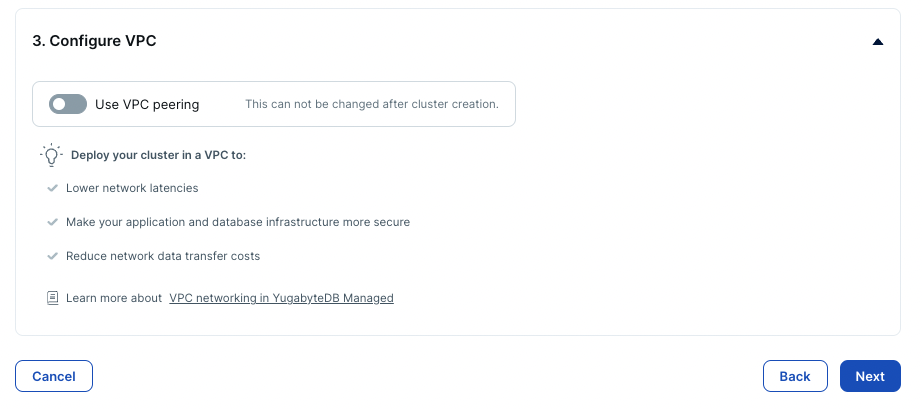Click the lightbulb tip icon

pos(51,155)
